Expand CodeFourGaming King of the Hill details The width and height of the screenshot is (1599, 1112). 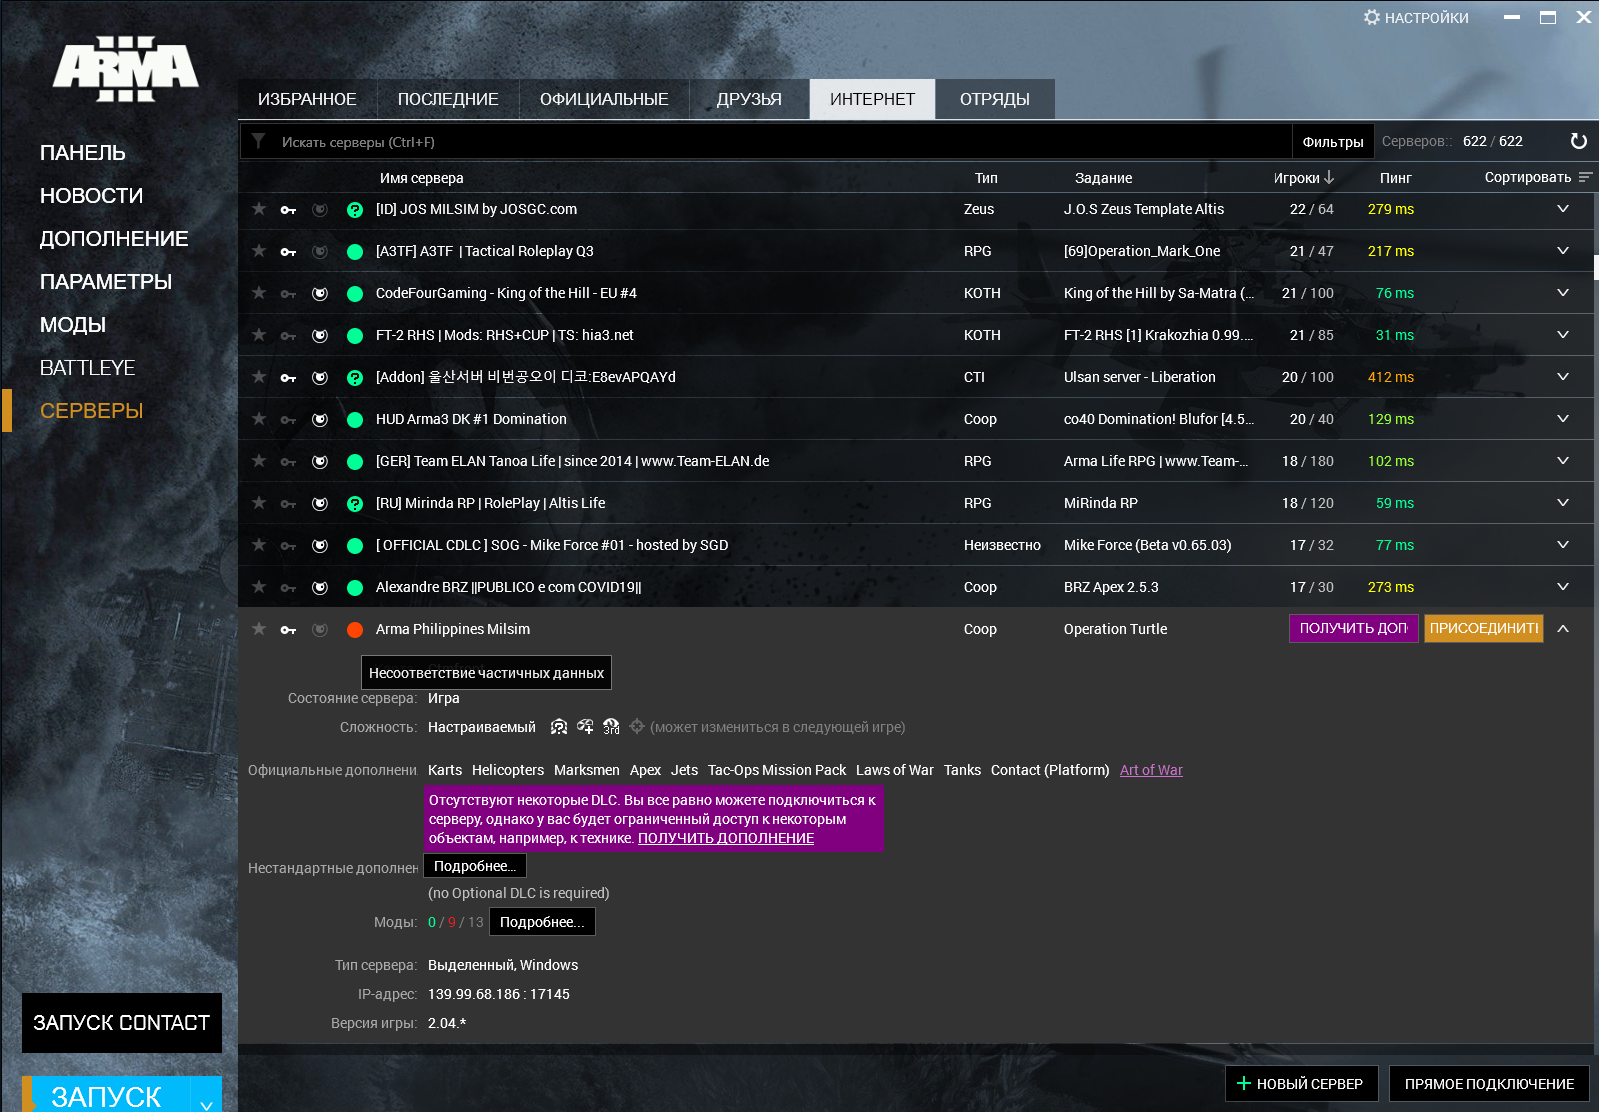point(1563,293)
